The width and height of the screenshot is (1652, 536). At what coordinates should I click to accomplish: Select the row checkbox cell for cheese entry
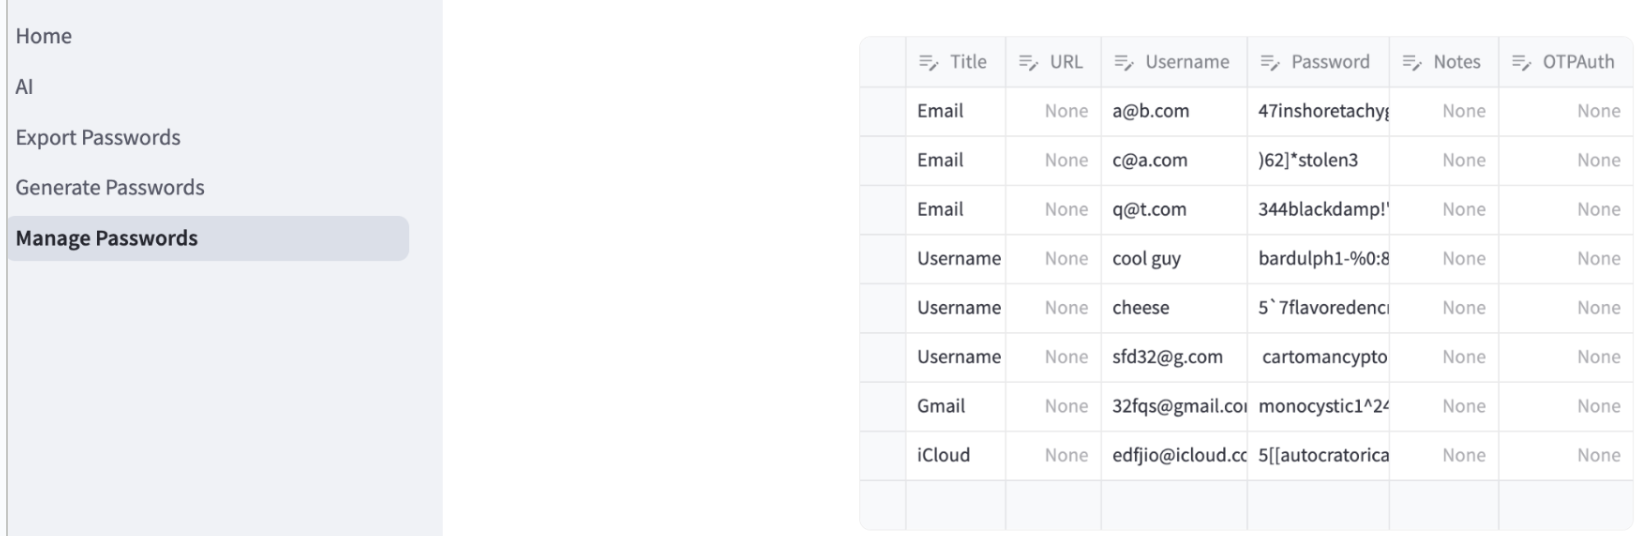pyautogui.click(x=883, y=308)
